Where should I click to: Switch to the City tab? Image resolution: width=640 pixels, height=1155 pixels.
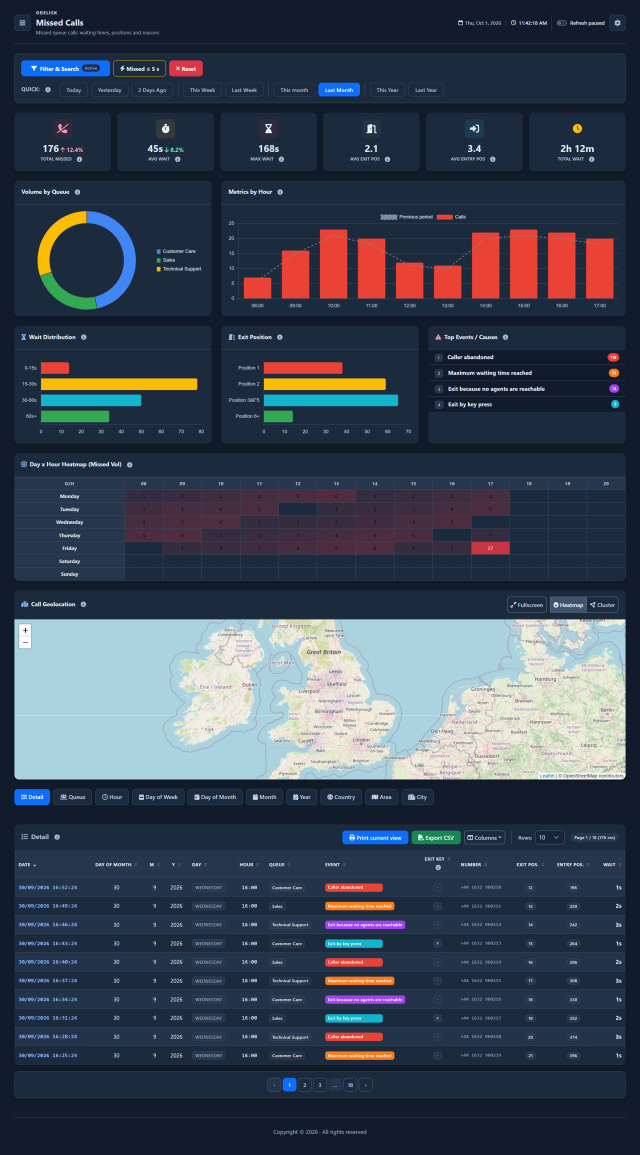(418, 797)
